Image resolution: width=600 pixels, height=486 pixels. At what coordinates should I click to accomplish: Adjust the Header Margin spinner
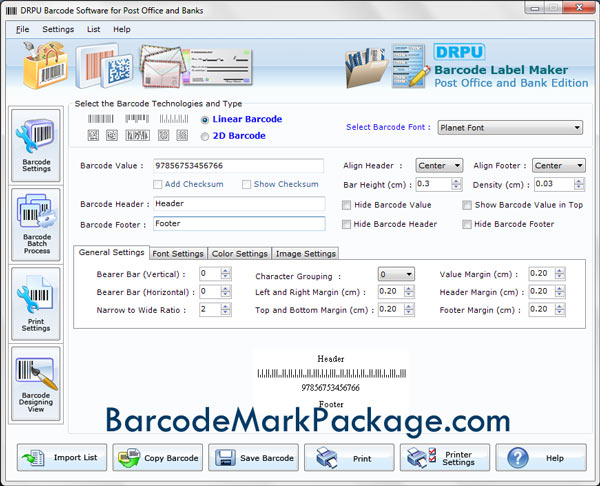560,292
